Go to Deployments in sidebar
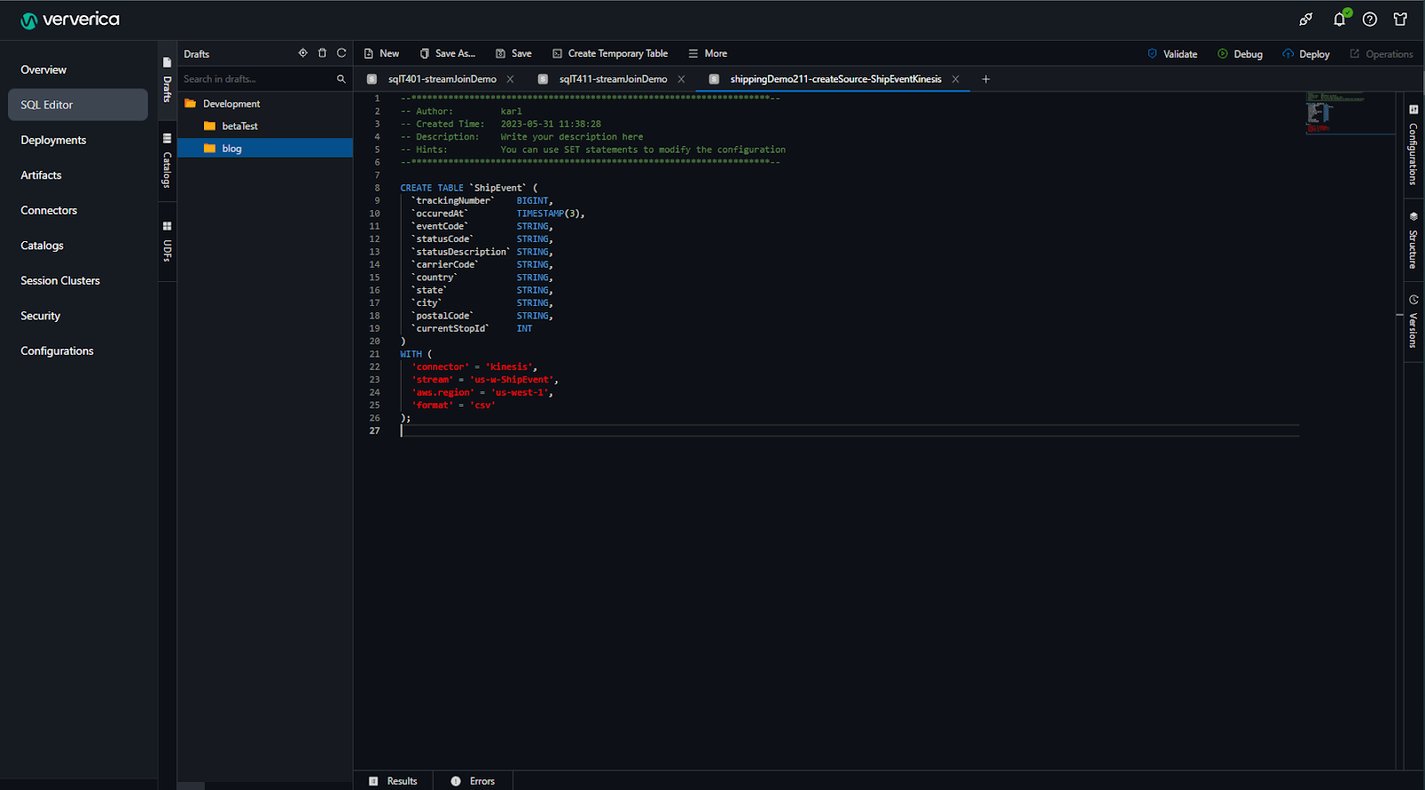Image resolution: width=1425 pixels, height=790 pixels. point(53,140)
